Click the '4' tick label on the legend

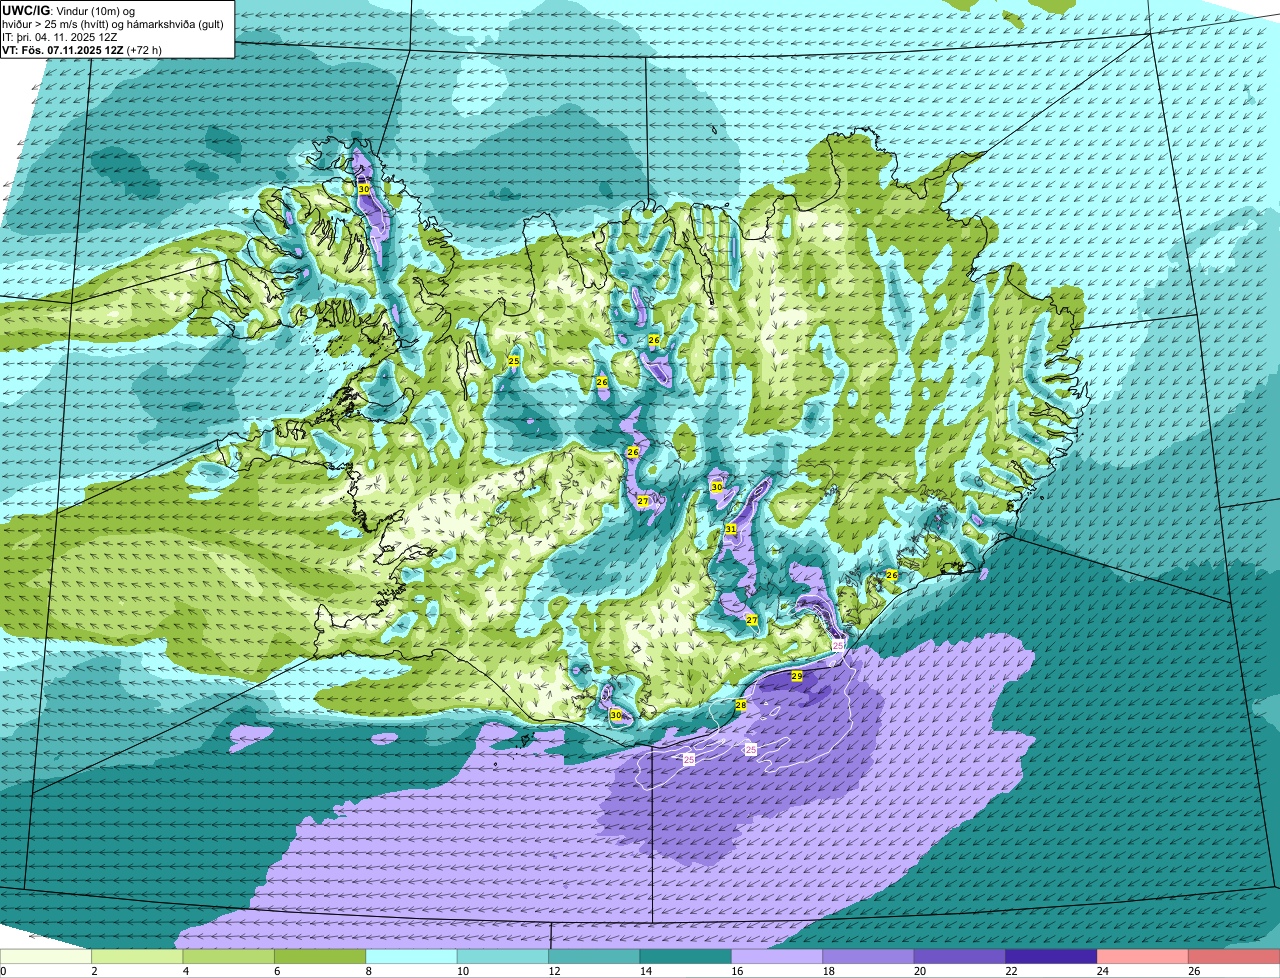point(184,971)
